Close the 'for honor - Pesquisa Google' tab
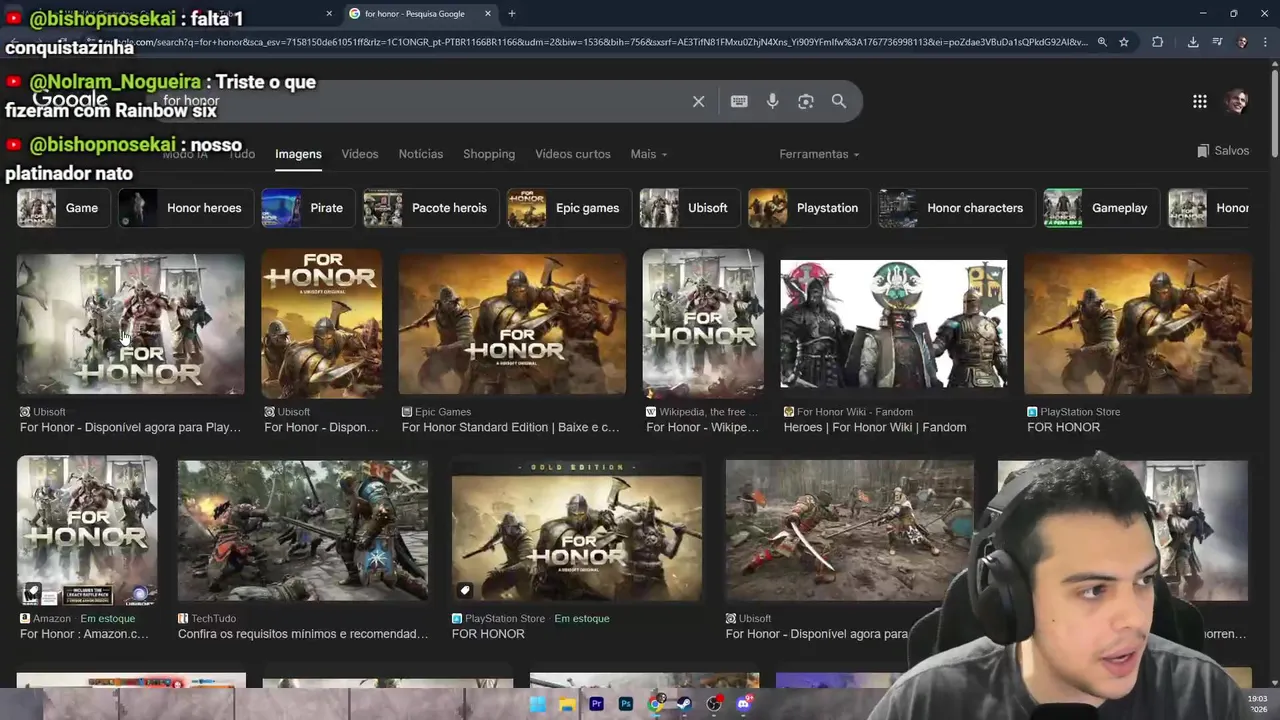The width and height of the screenshot is (1280, 720). click(488, 13)
